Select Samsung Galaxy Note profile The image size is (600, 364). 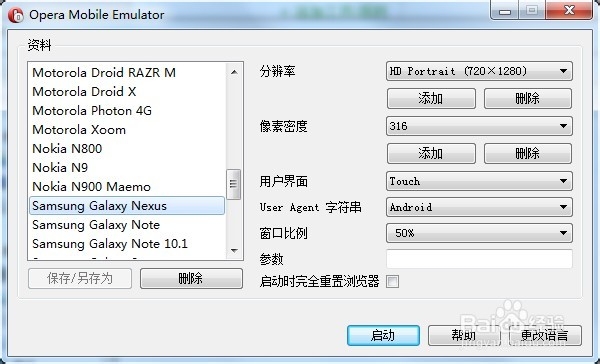click(x=127, y=225)
